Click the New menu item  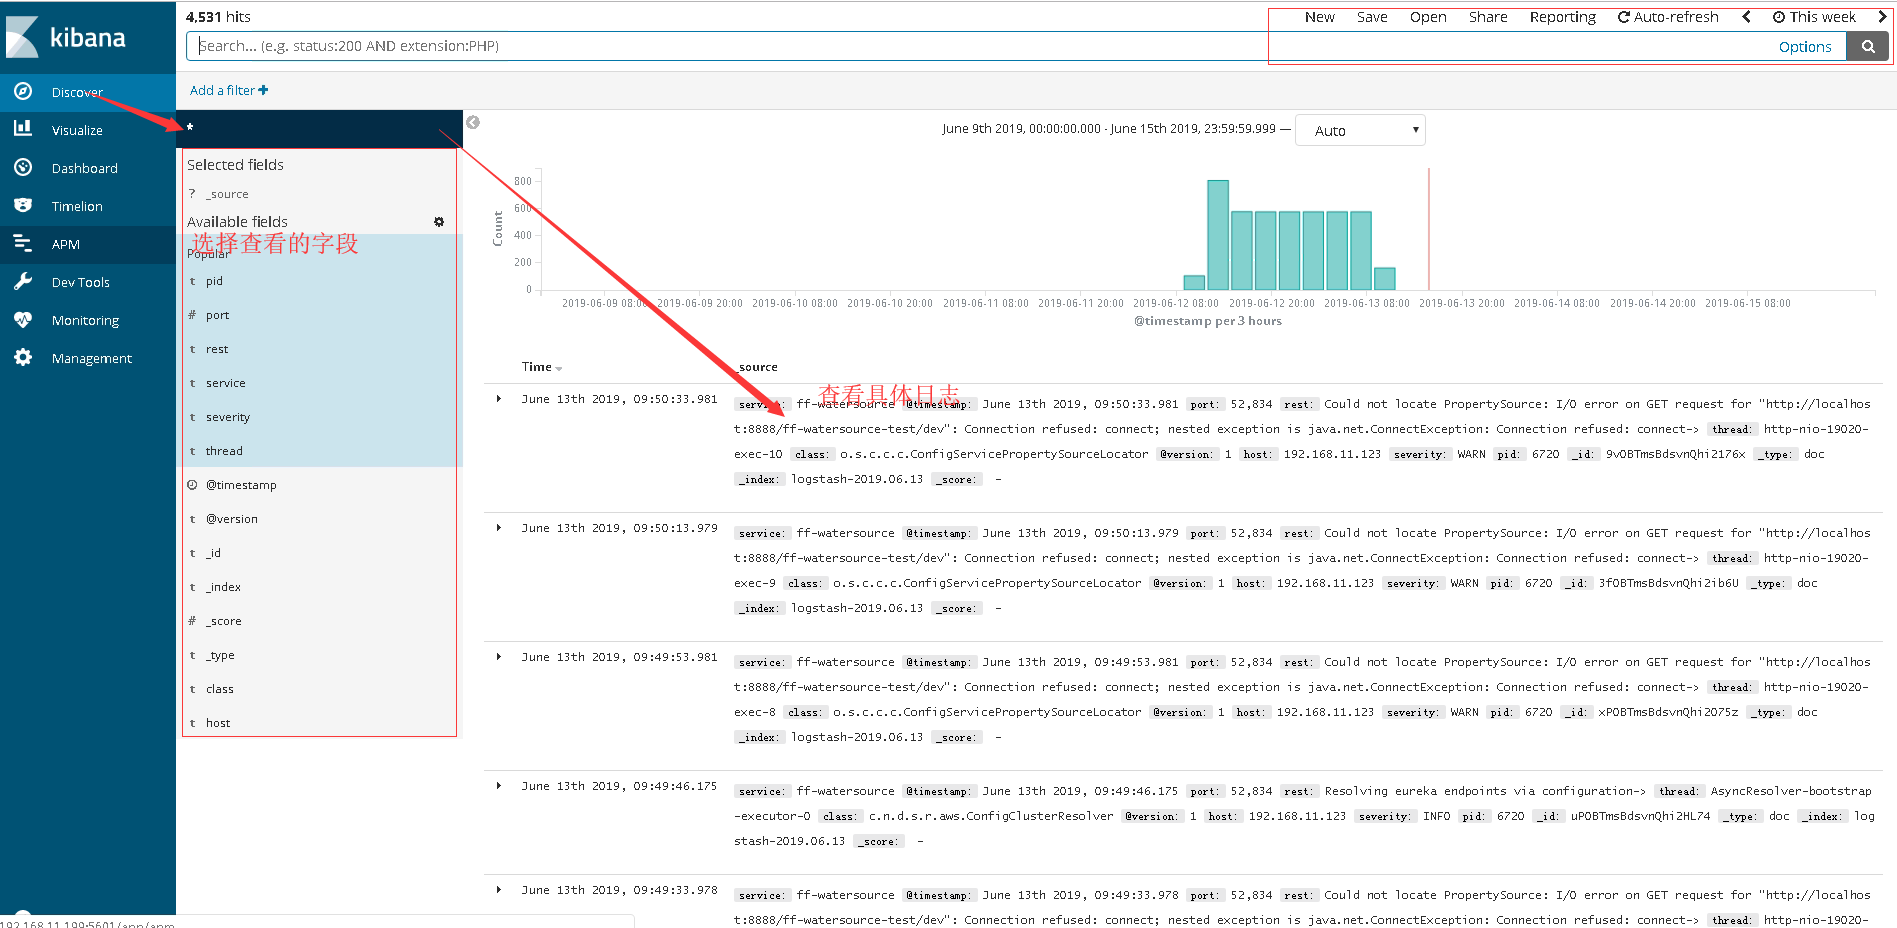point(1319,17)
